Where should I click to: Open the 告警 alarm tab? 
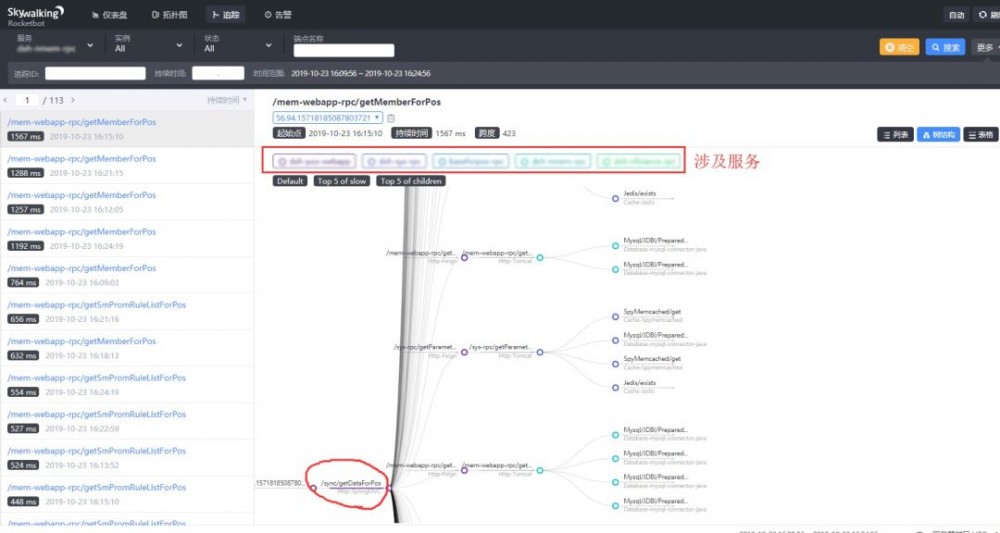(x=277, y=15)
